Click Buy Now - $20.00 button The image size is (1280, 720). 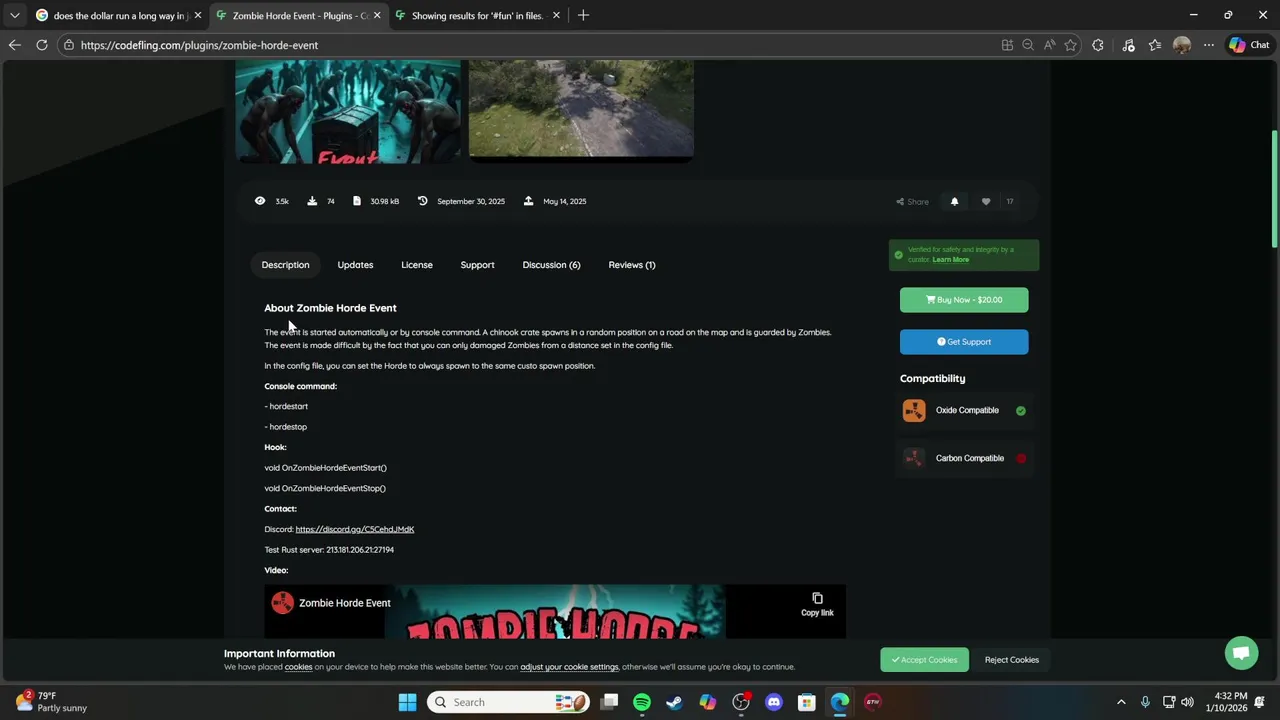coord(964,300)
